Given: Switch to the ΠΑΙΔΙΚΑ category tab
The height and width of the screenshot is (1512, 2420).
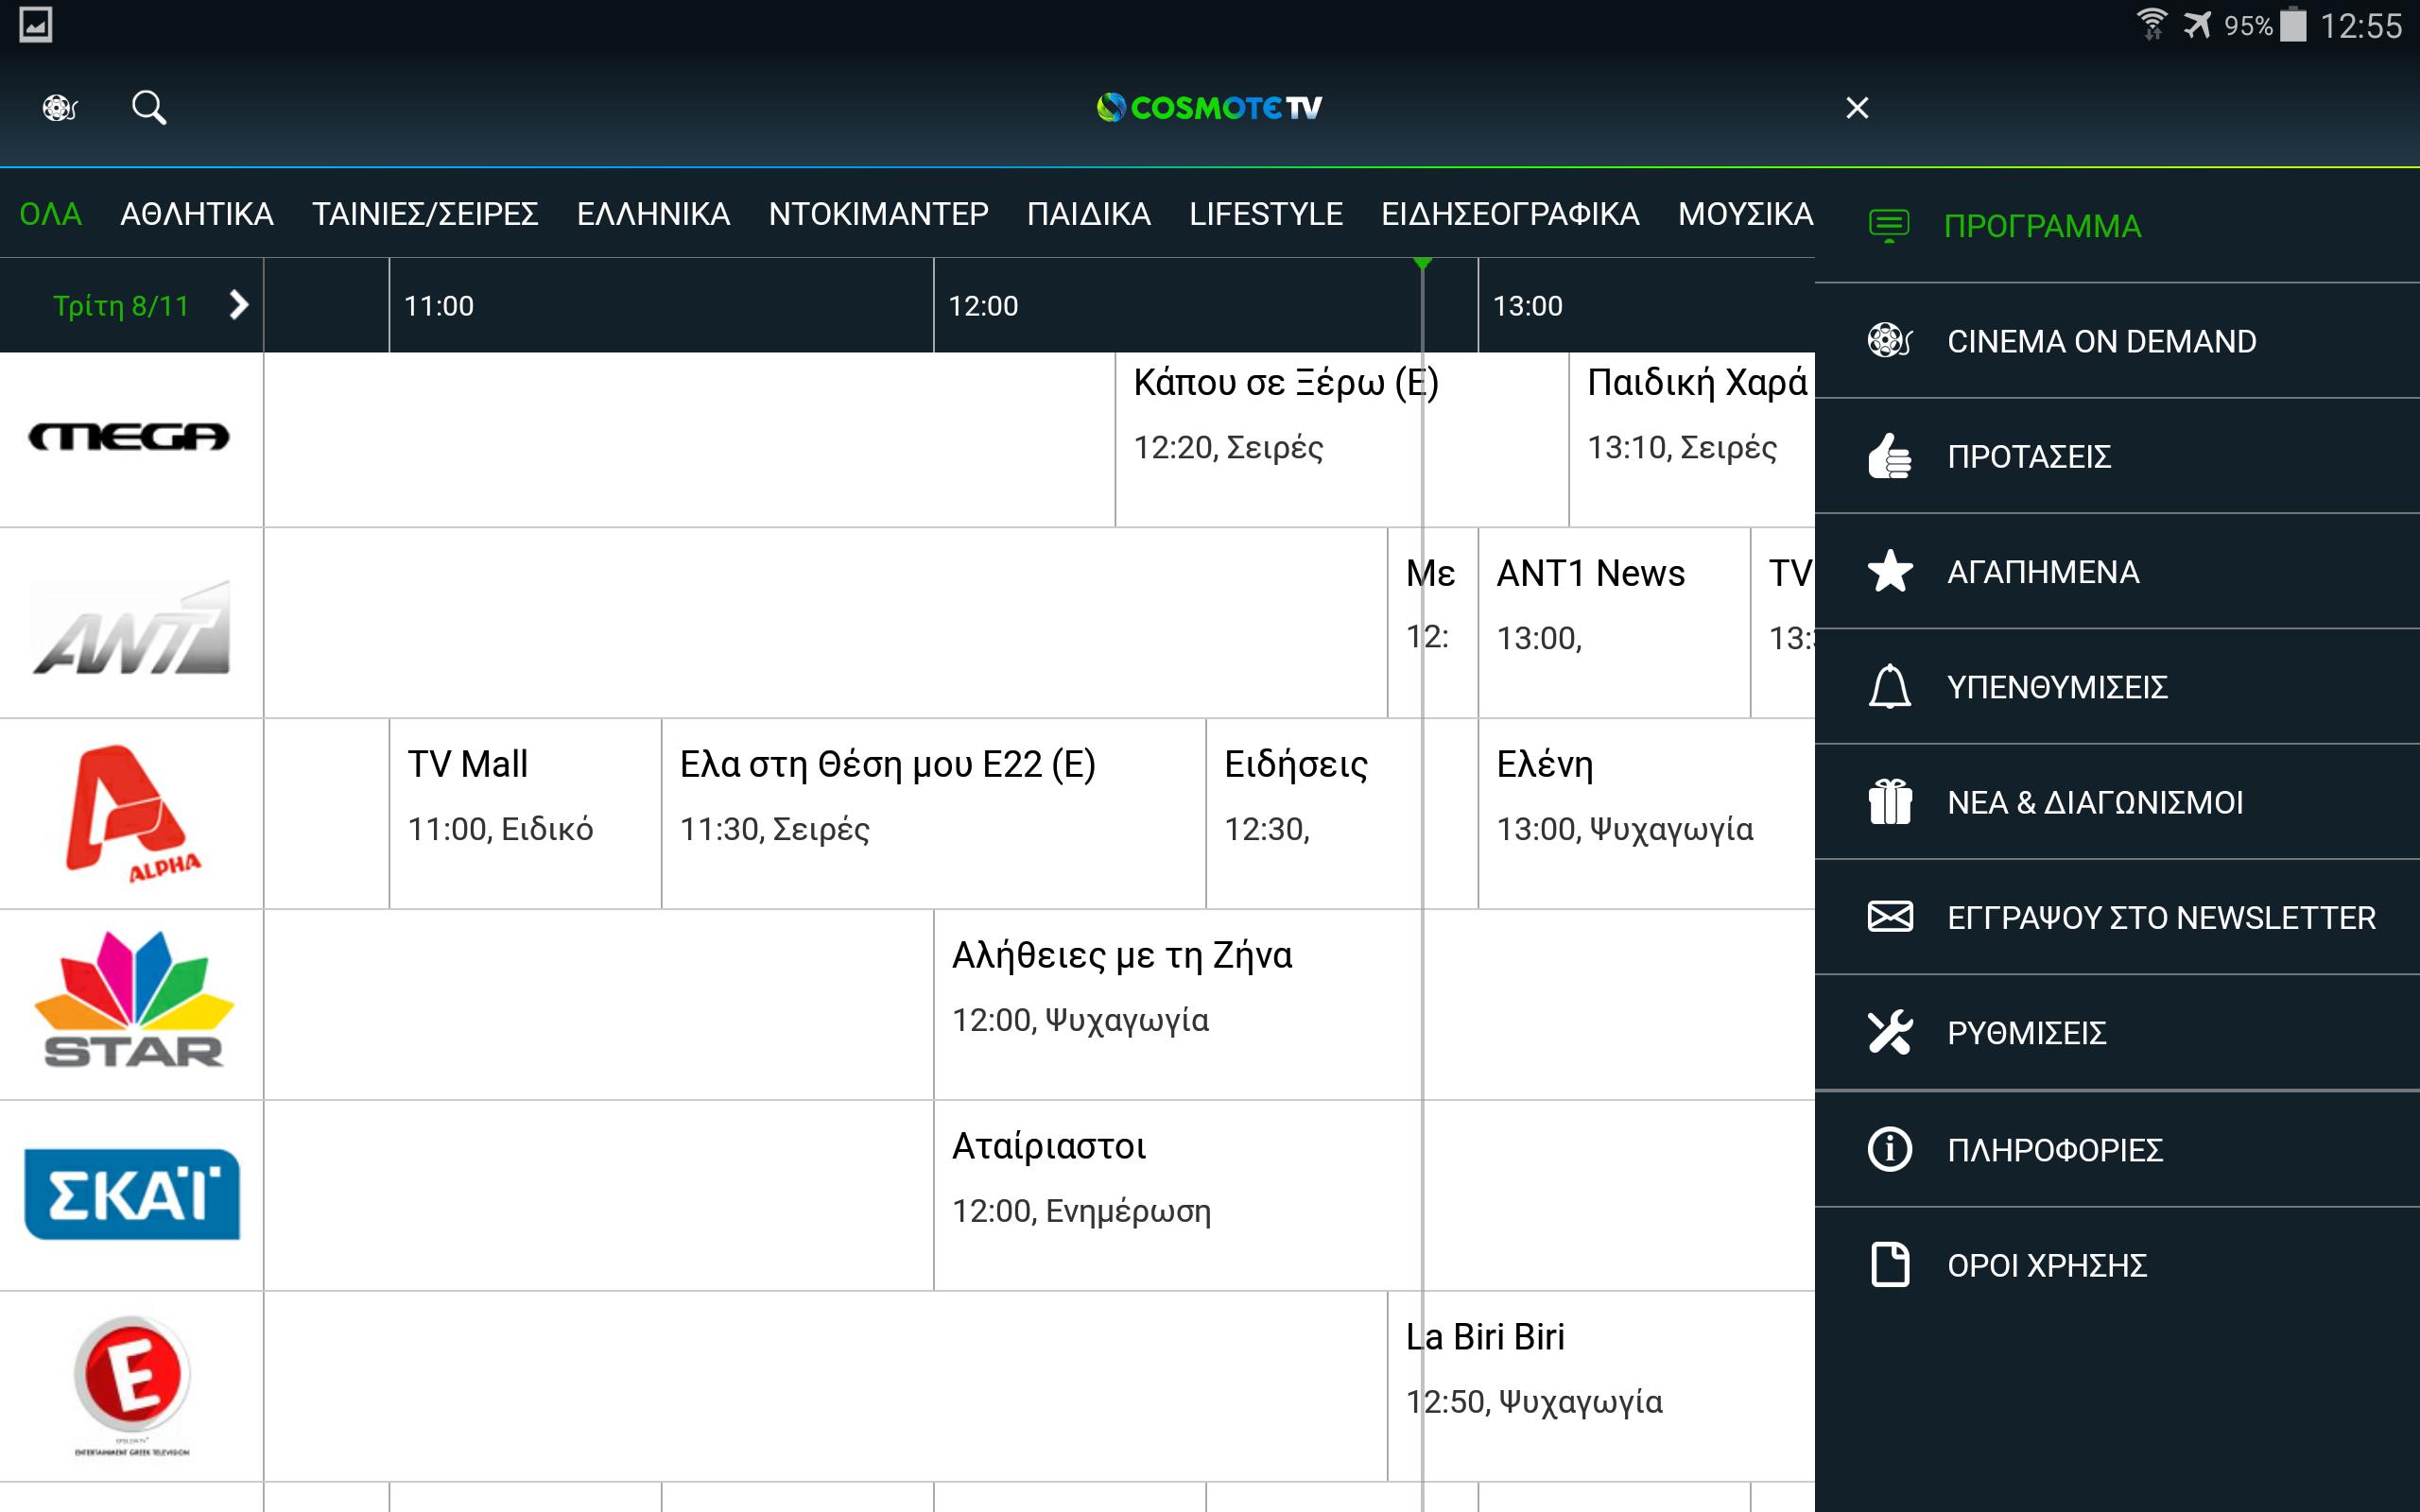Looking at the screenshot, I should (x=1087, y=213).
